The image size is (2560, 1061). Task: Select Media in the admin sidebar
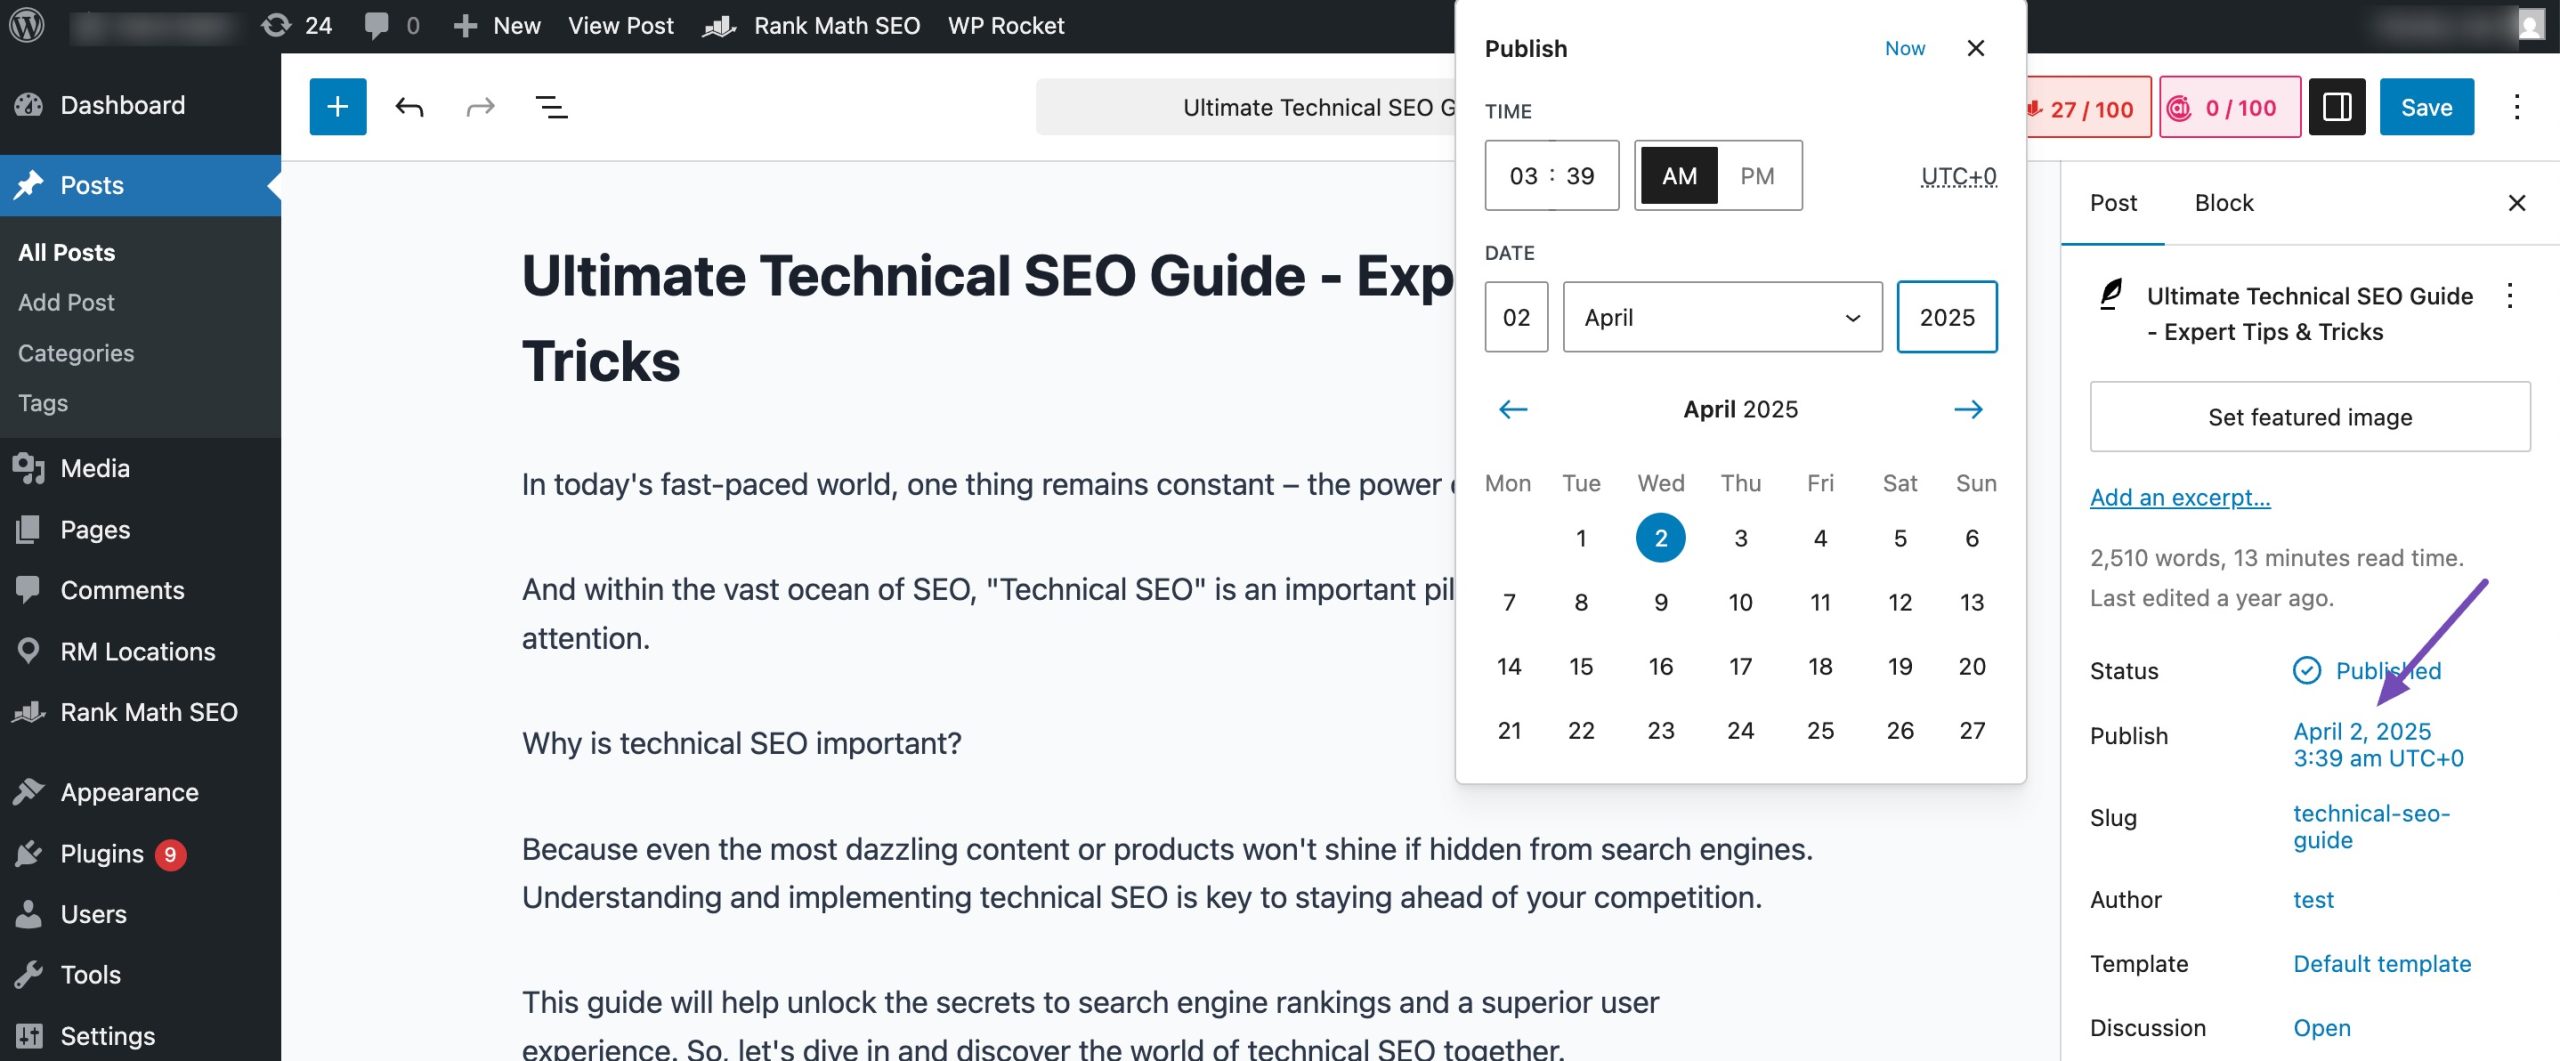point(94,467)
